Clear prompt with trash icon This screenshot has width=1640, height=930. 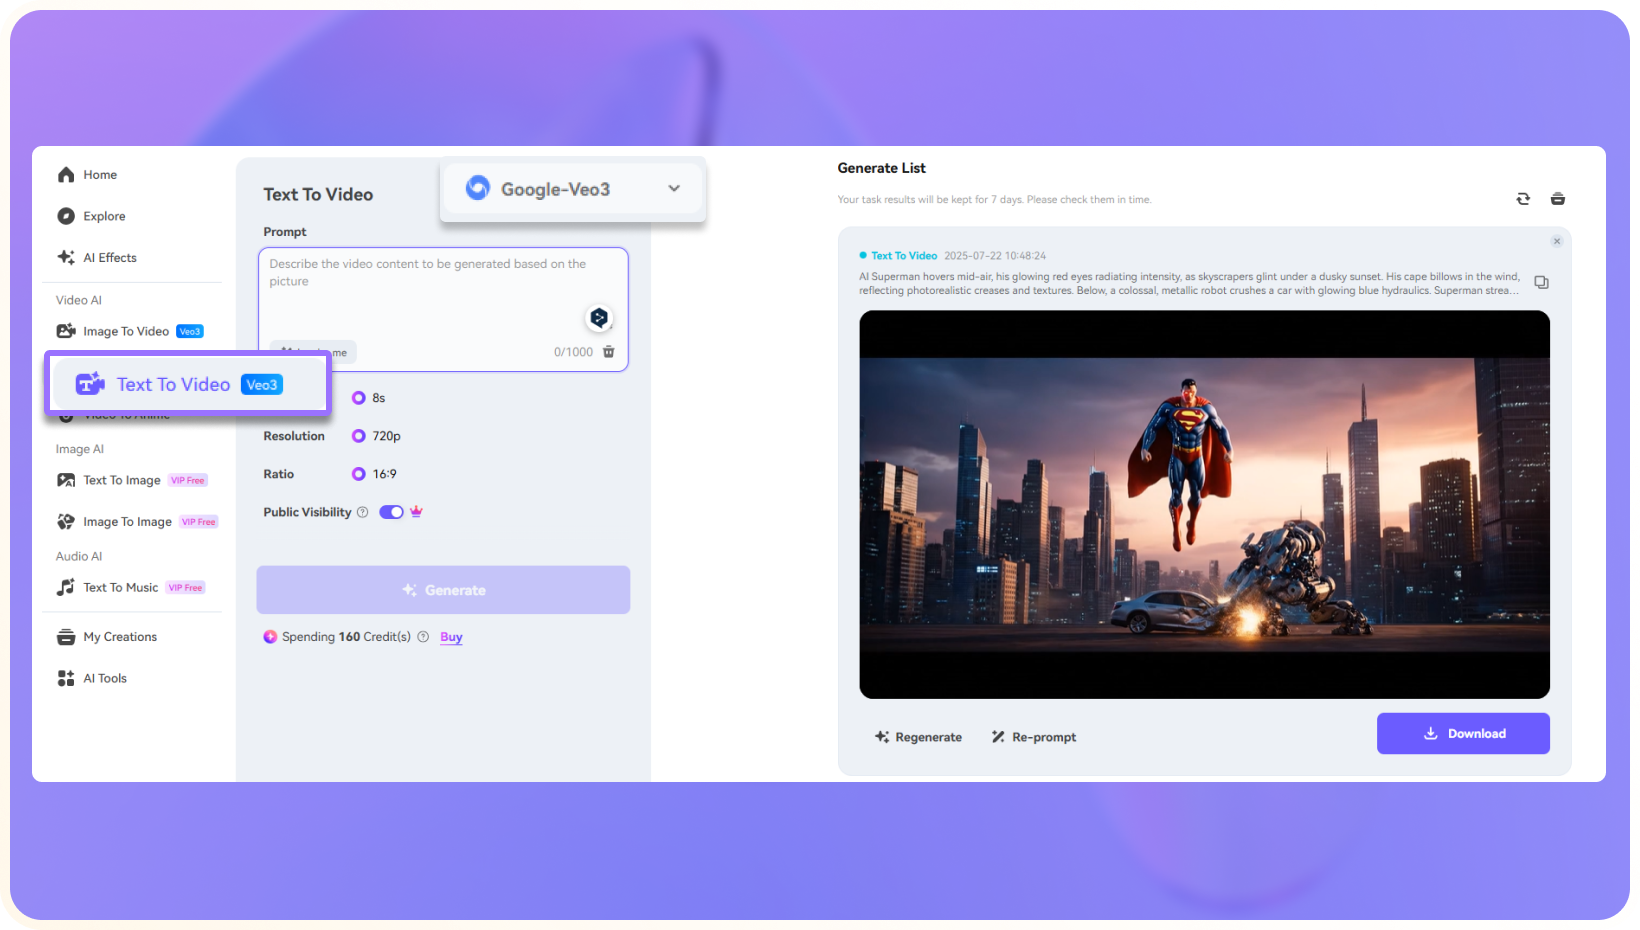tap(609, 352)
